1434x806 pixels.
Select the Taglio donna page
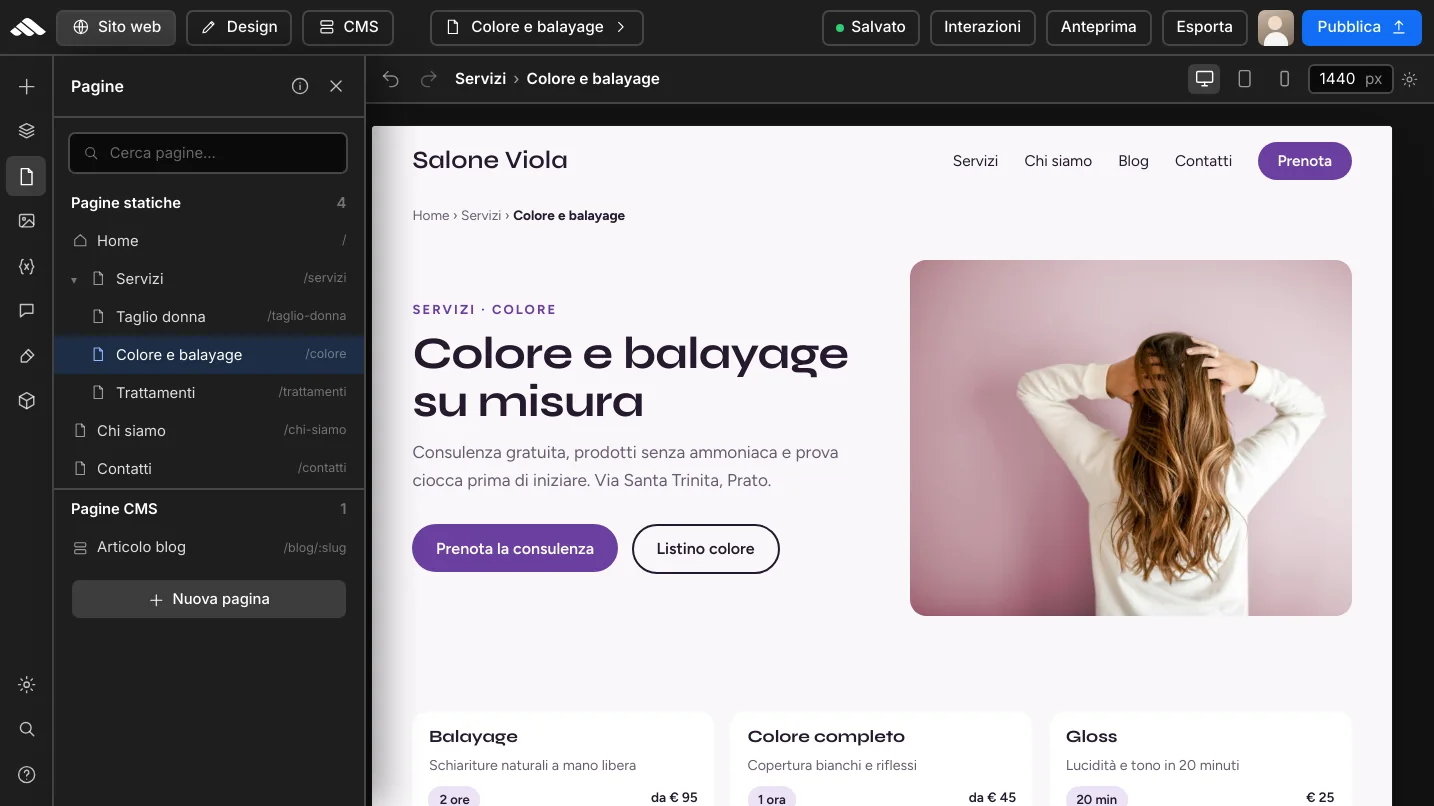click(x=209, y=317)
